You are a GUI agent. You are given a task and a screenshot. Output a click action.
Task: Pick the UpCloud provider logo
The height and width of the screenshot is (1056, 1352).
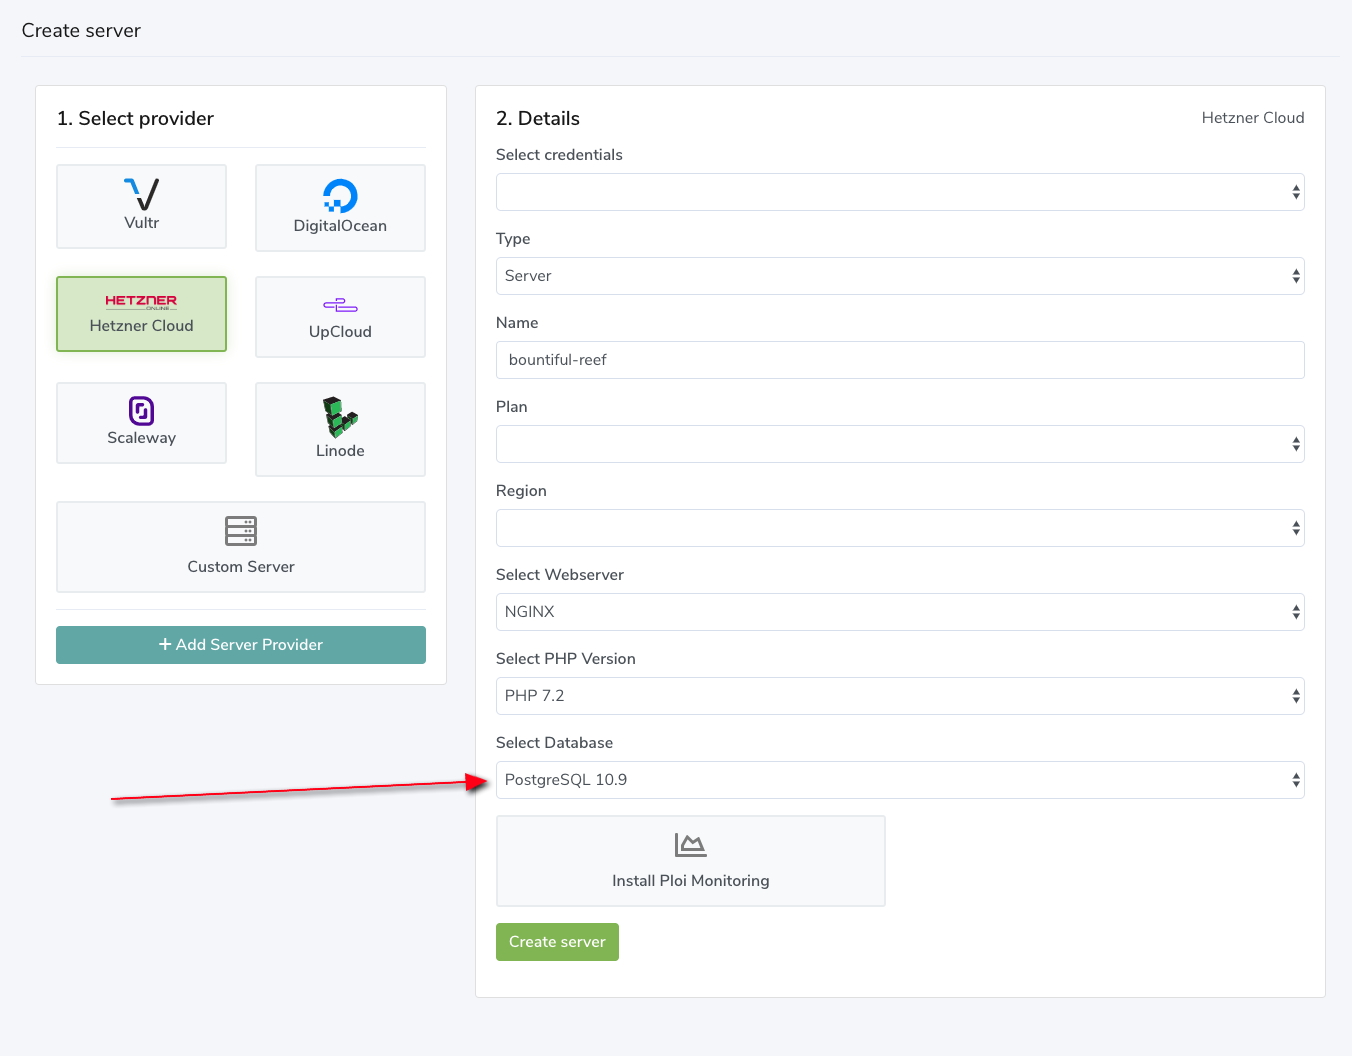340,305
